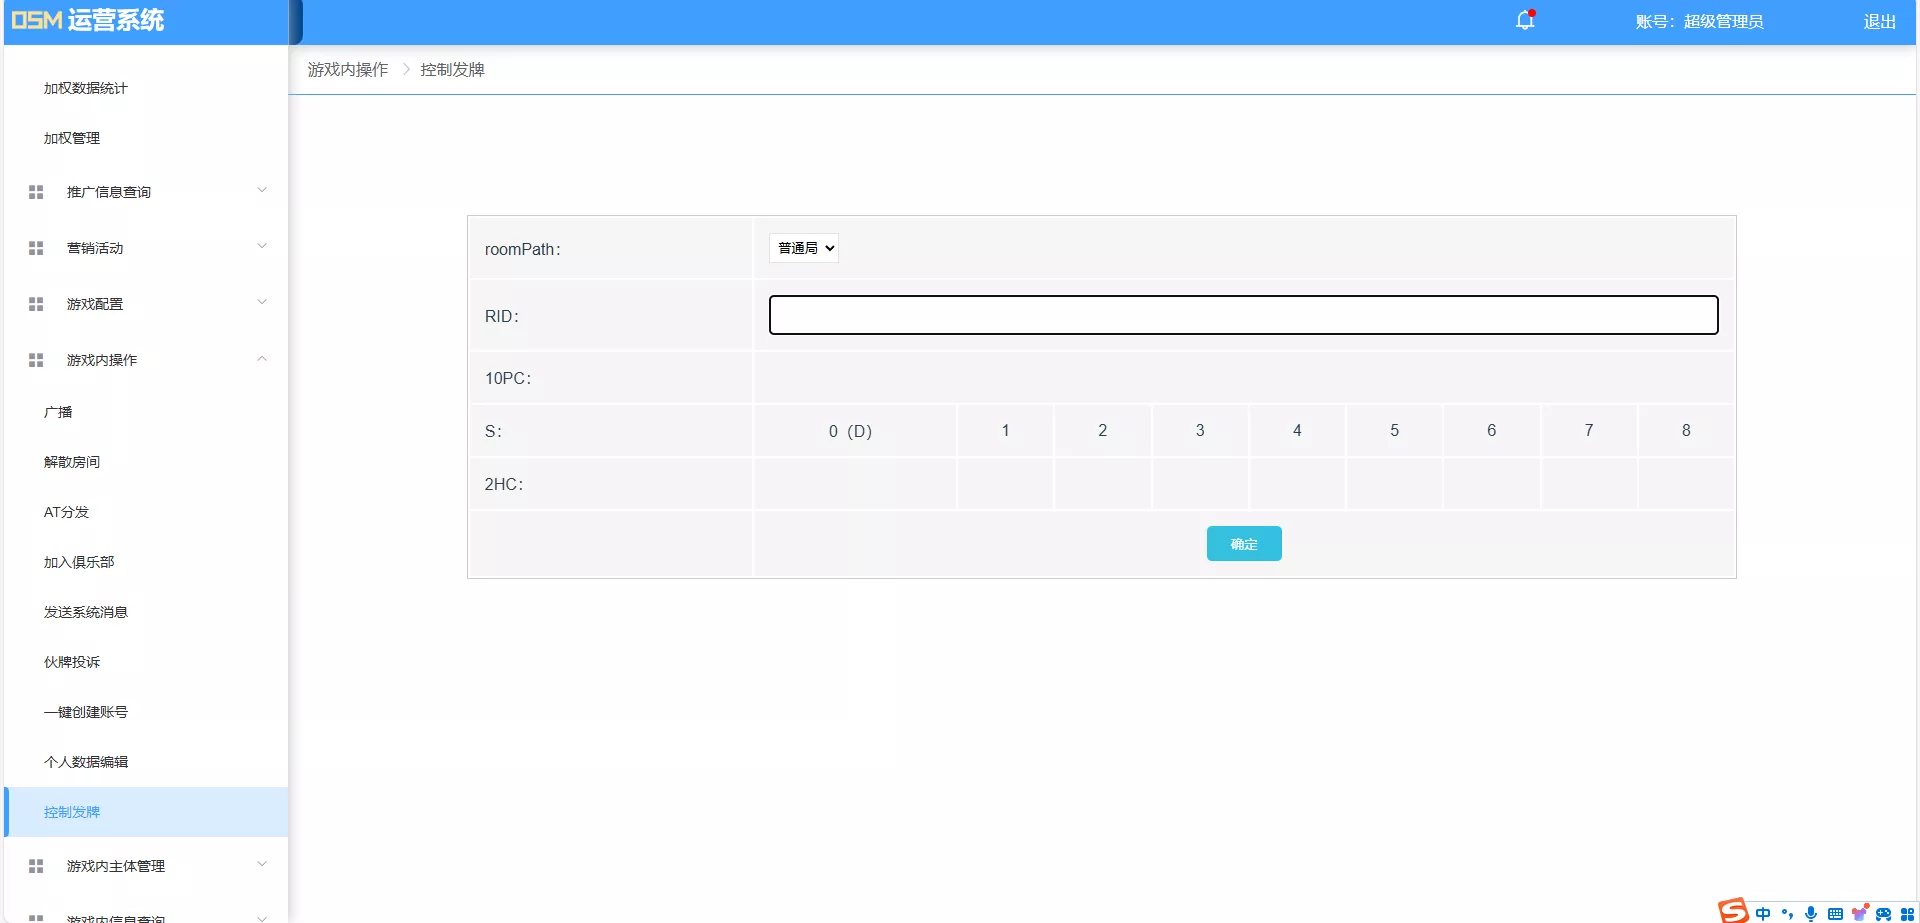Click the notification bell icon
Screen dimensions: 1920x923
coord(1524,21)
